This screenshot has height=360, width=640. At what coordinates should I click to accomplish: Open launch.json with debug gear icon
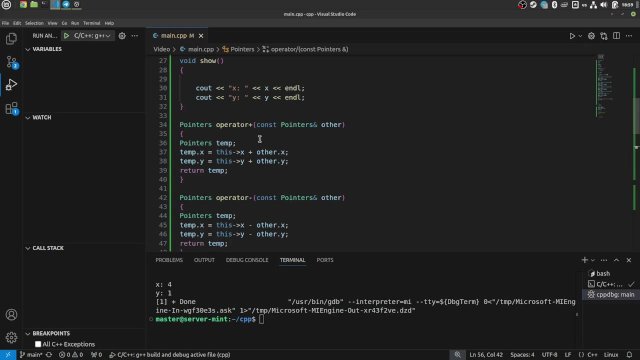(122, 36)
